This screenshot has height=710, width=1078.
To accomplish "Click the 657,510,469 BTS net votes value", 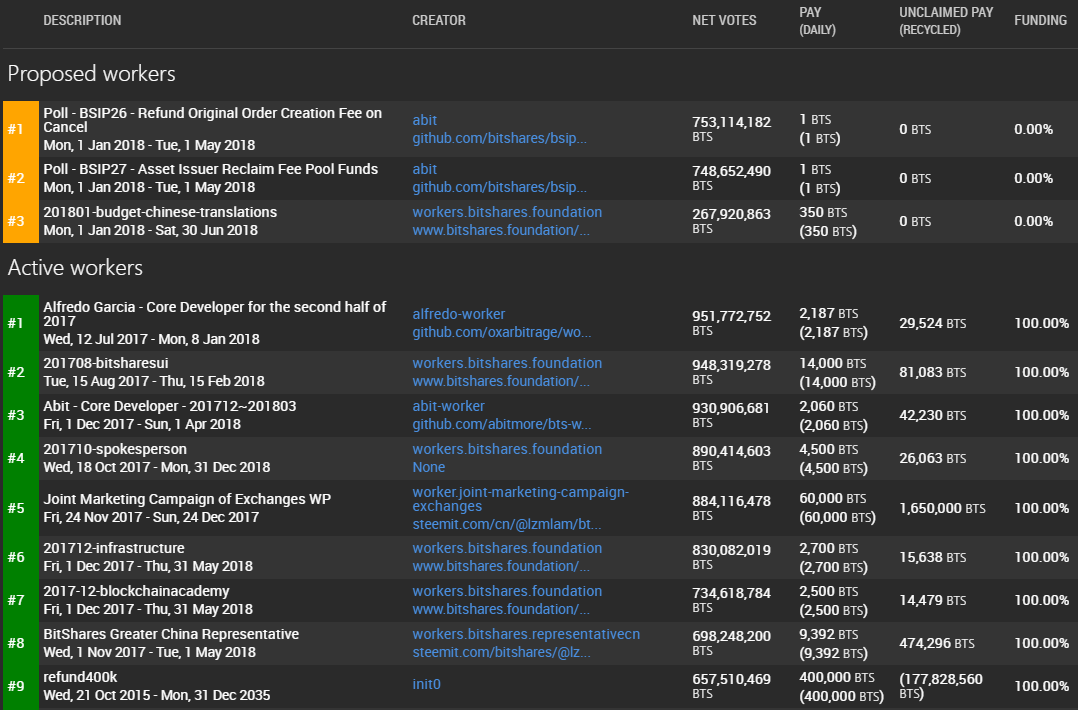I will (732, 685).
